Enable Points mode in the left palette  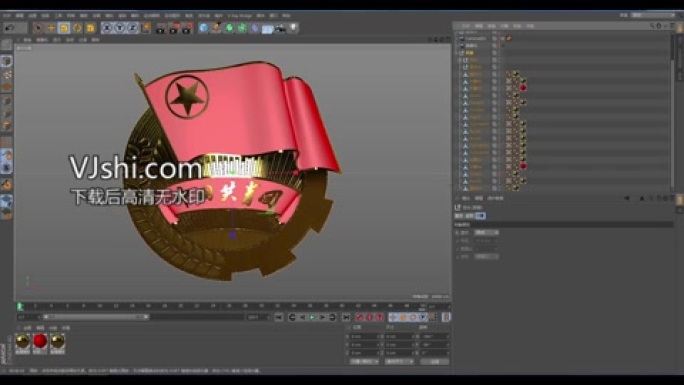[7, 101]
